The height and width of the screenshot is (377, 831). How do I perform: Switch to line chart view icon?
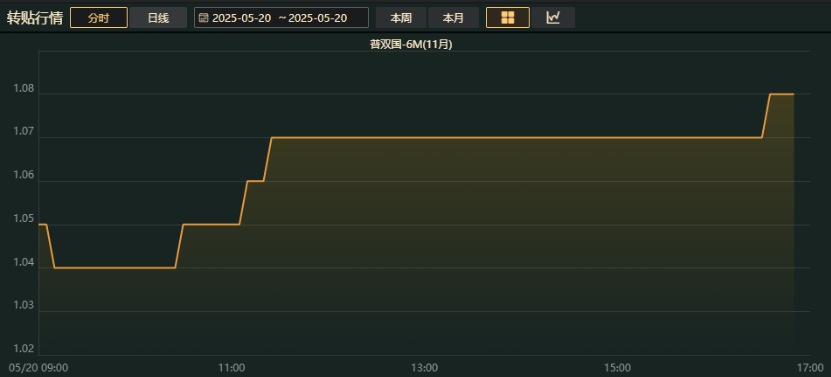(553, 17)
